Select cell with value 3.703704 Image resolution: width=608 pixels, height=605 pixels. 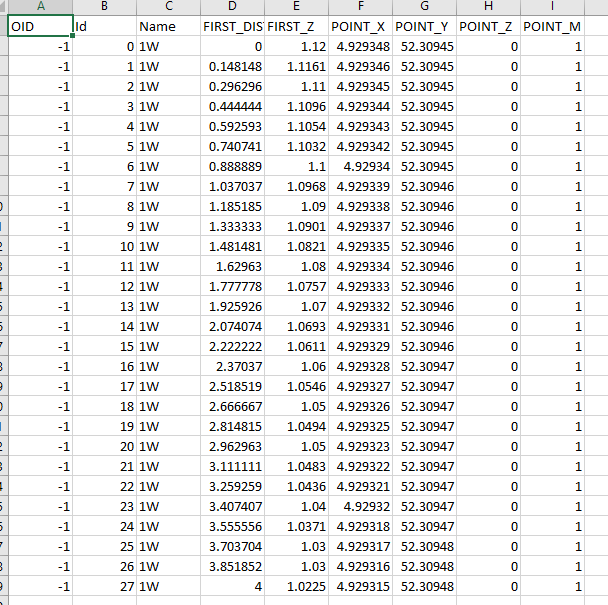click(x=232, y=546)
